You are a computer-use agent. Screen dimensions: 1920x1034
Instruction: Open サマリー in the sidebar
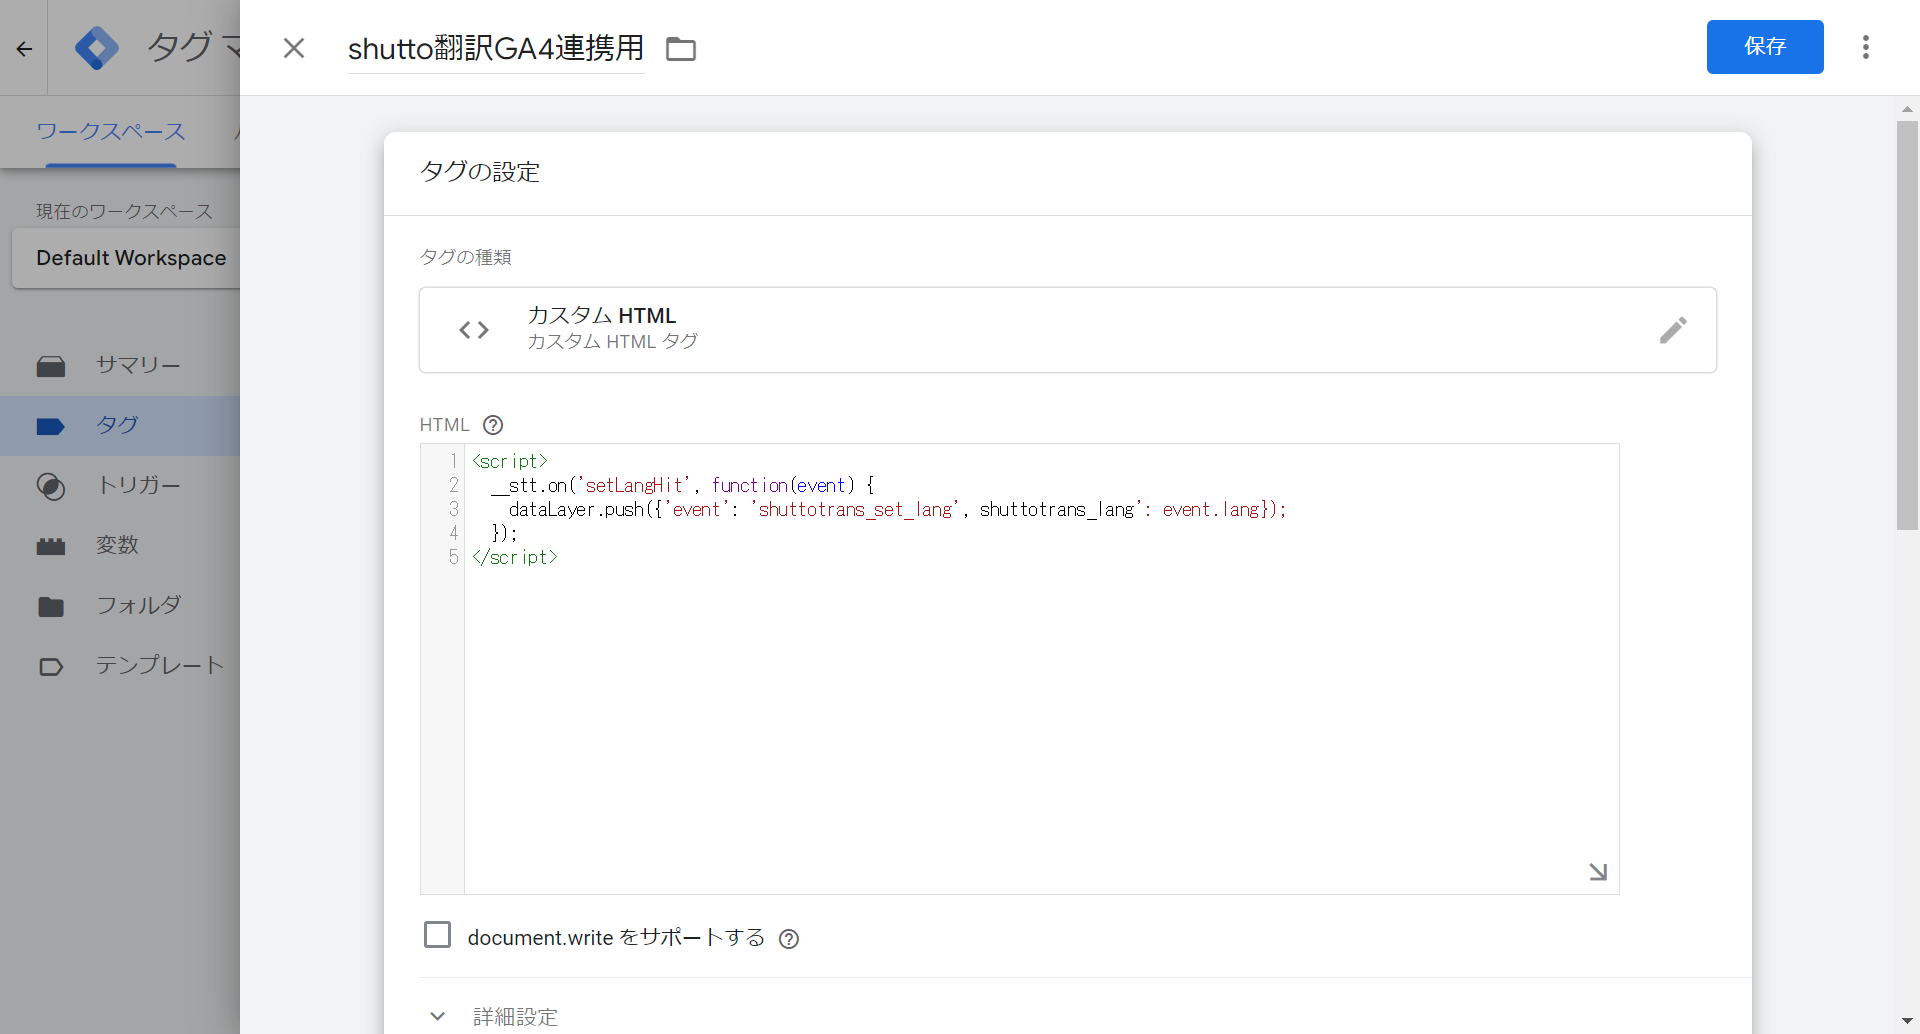(120, 365)
